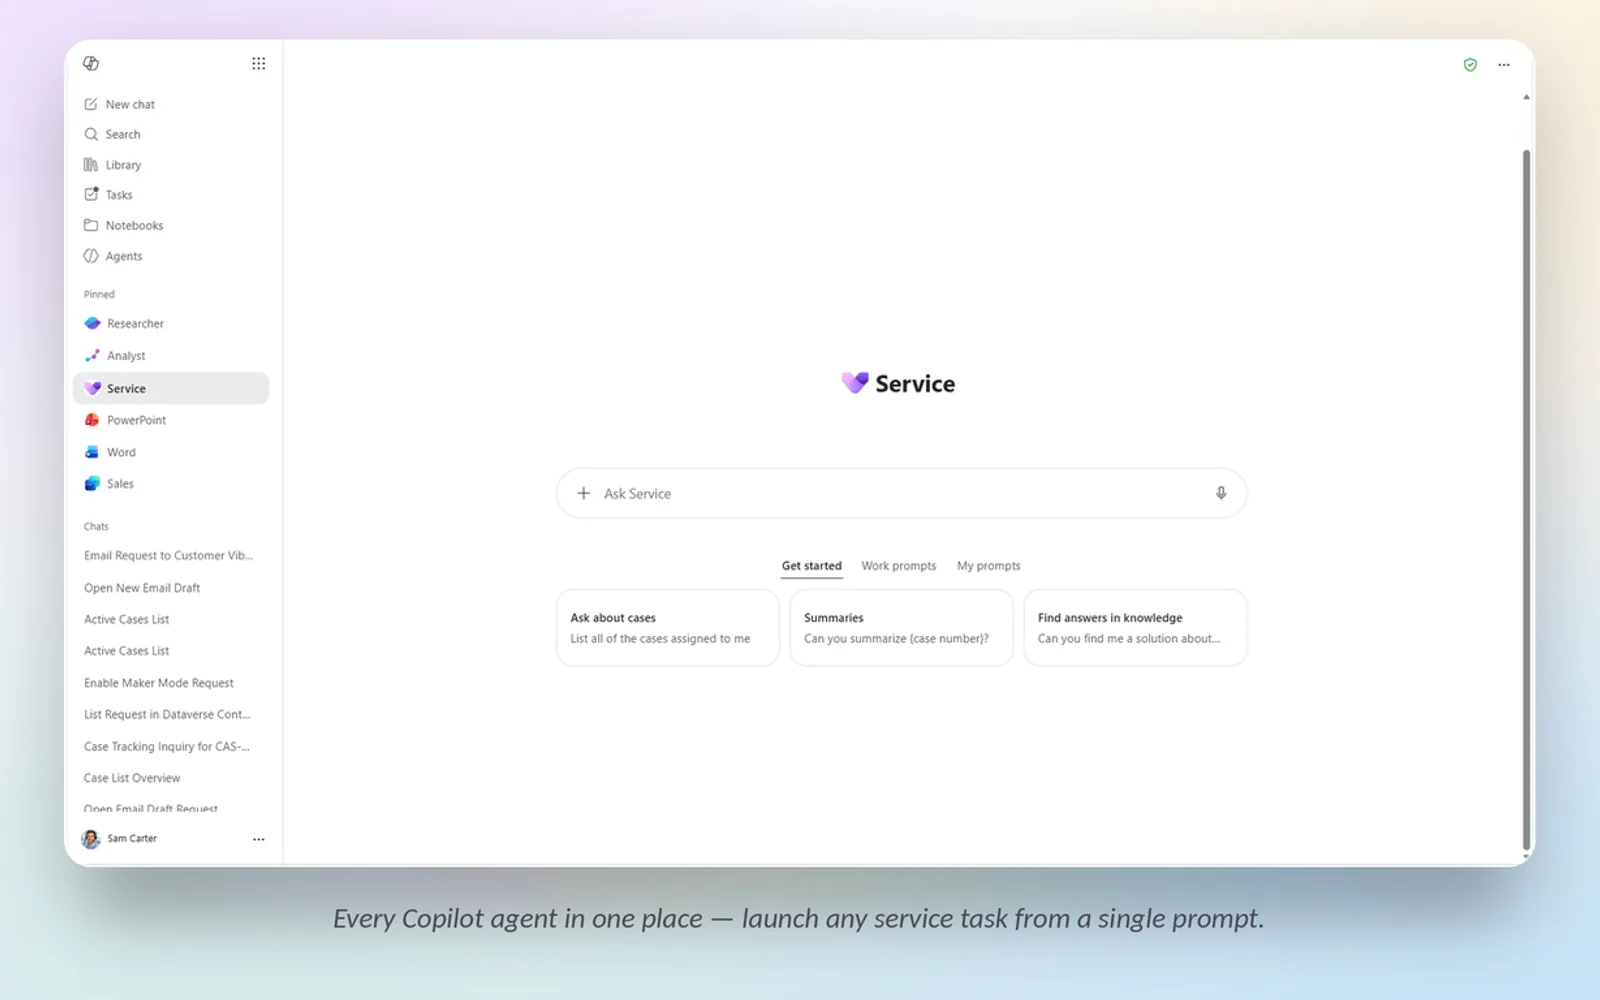Click the New chat compose icon
Screen dimensions: 1600x1000
point(91,104)
